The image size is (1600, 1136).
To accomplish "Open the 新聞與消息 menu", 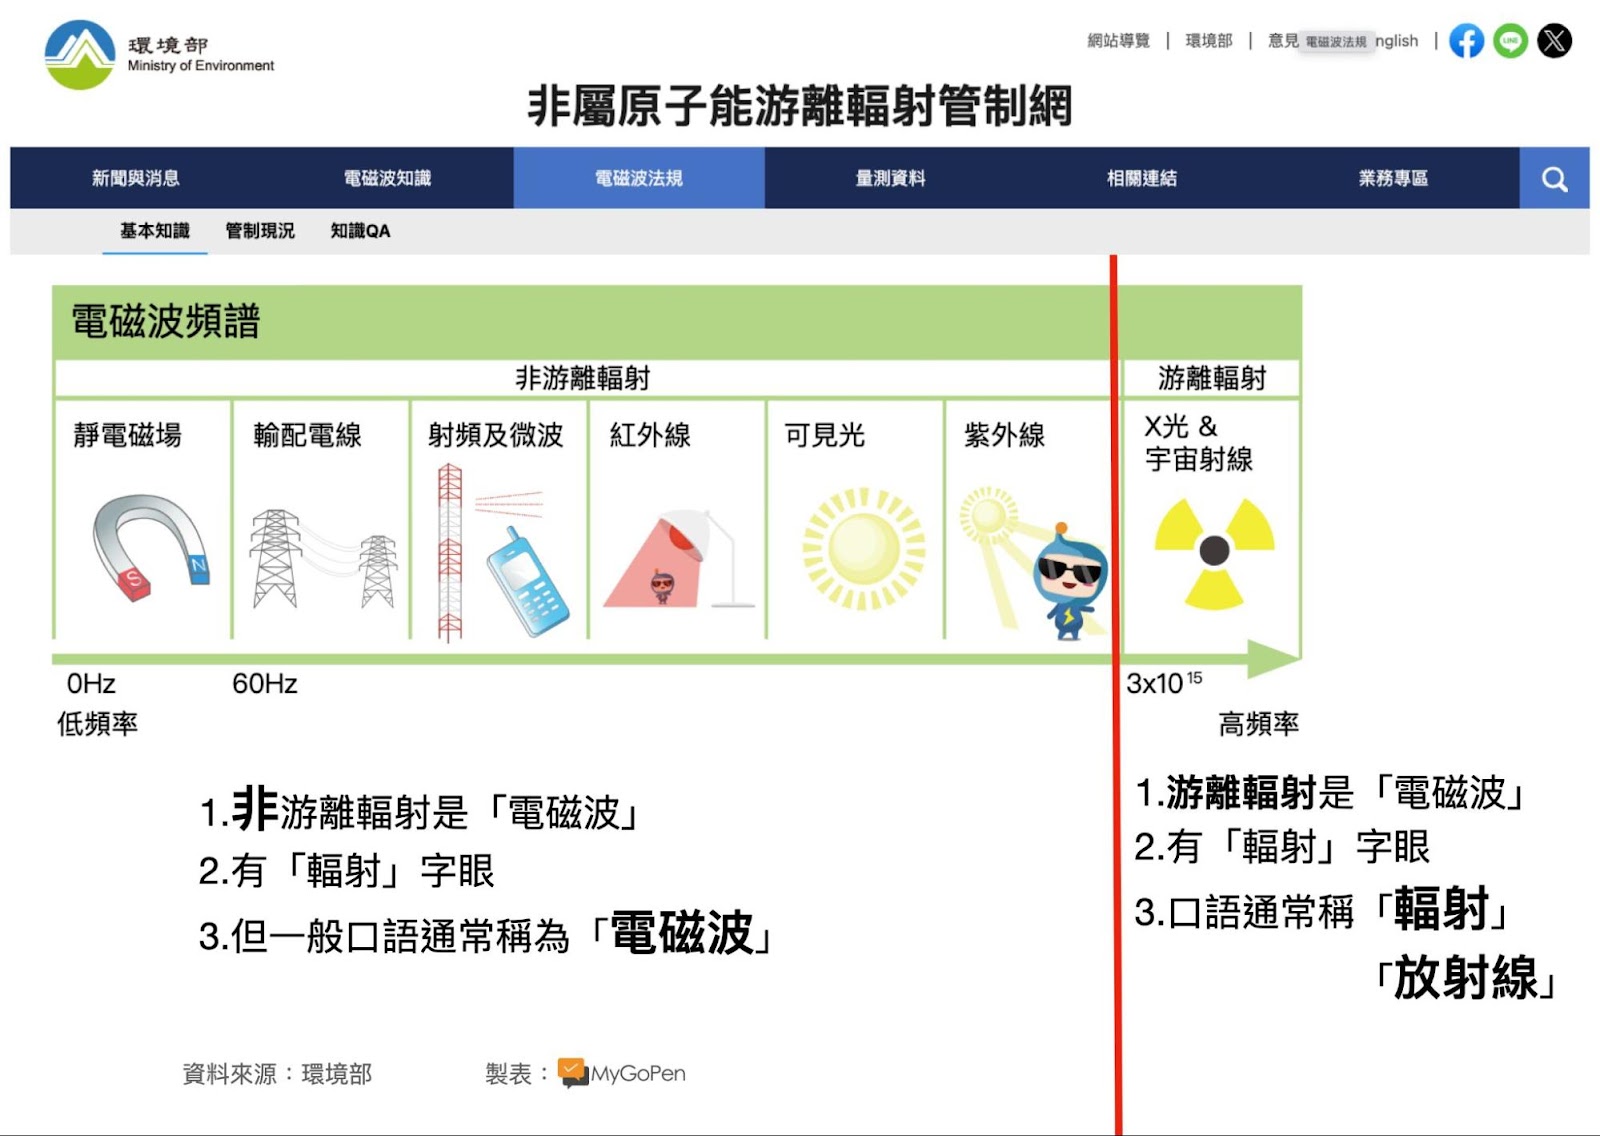I will point(136,179).
